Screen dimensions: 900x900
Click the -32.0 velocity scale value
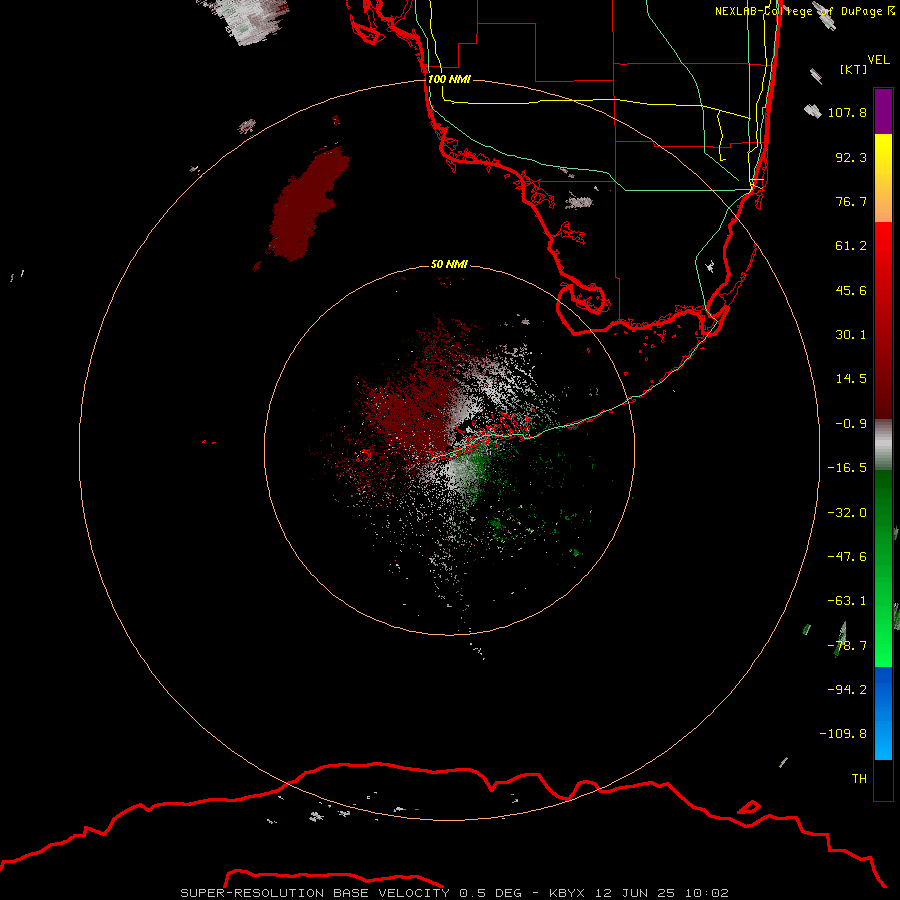tap(847, 513)
